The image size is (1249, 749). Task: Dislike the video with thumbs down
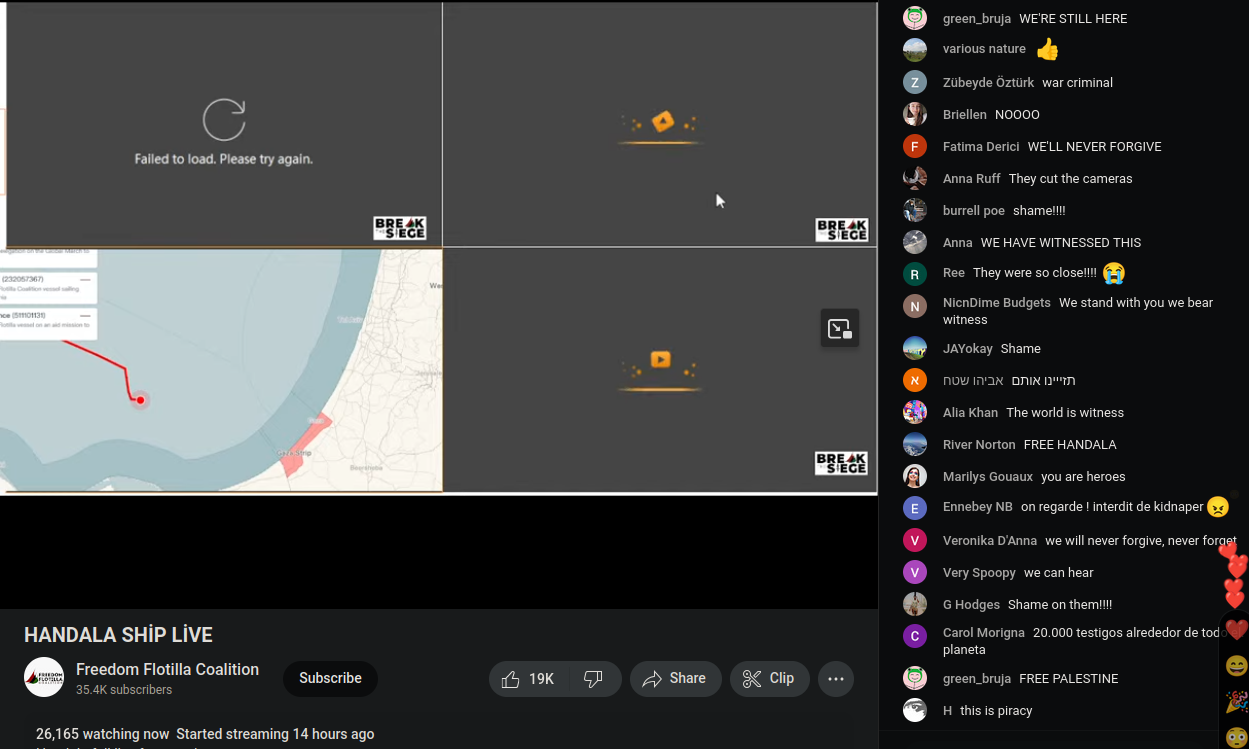[594, 679]
